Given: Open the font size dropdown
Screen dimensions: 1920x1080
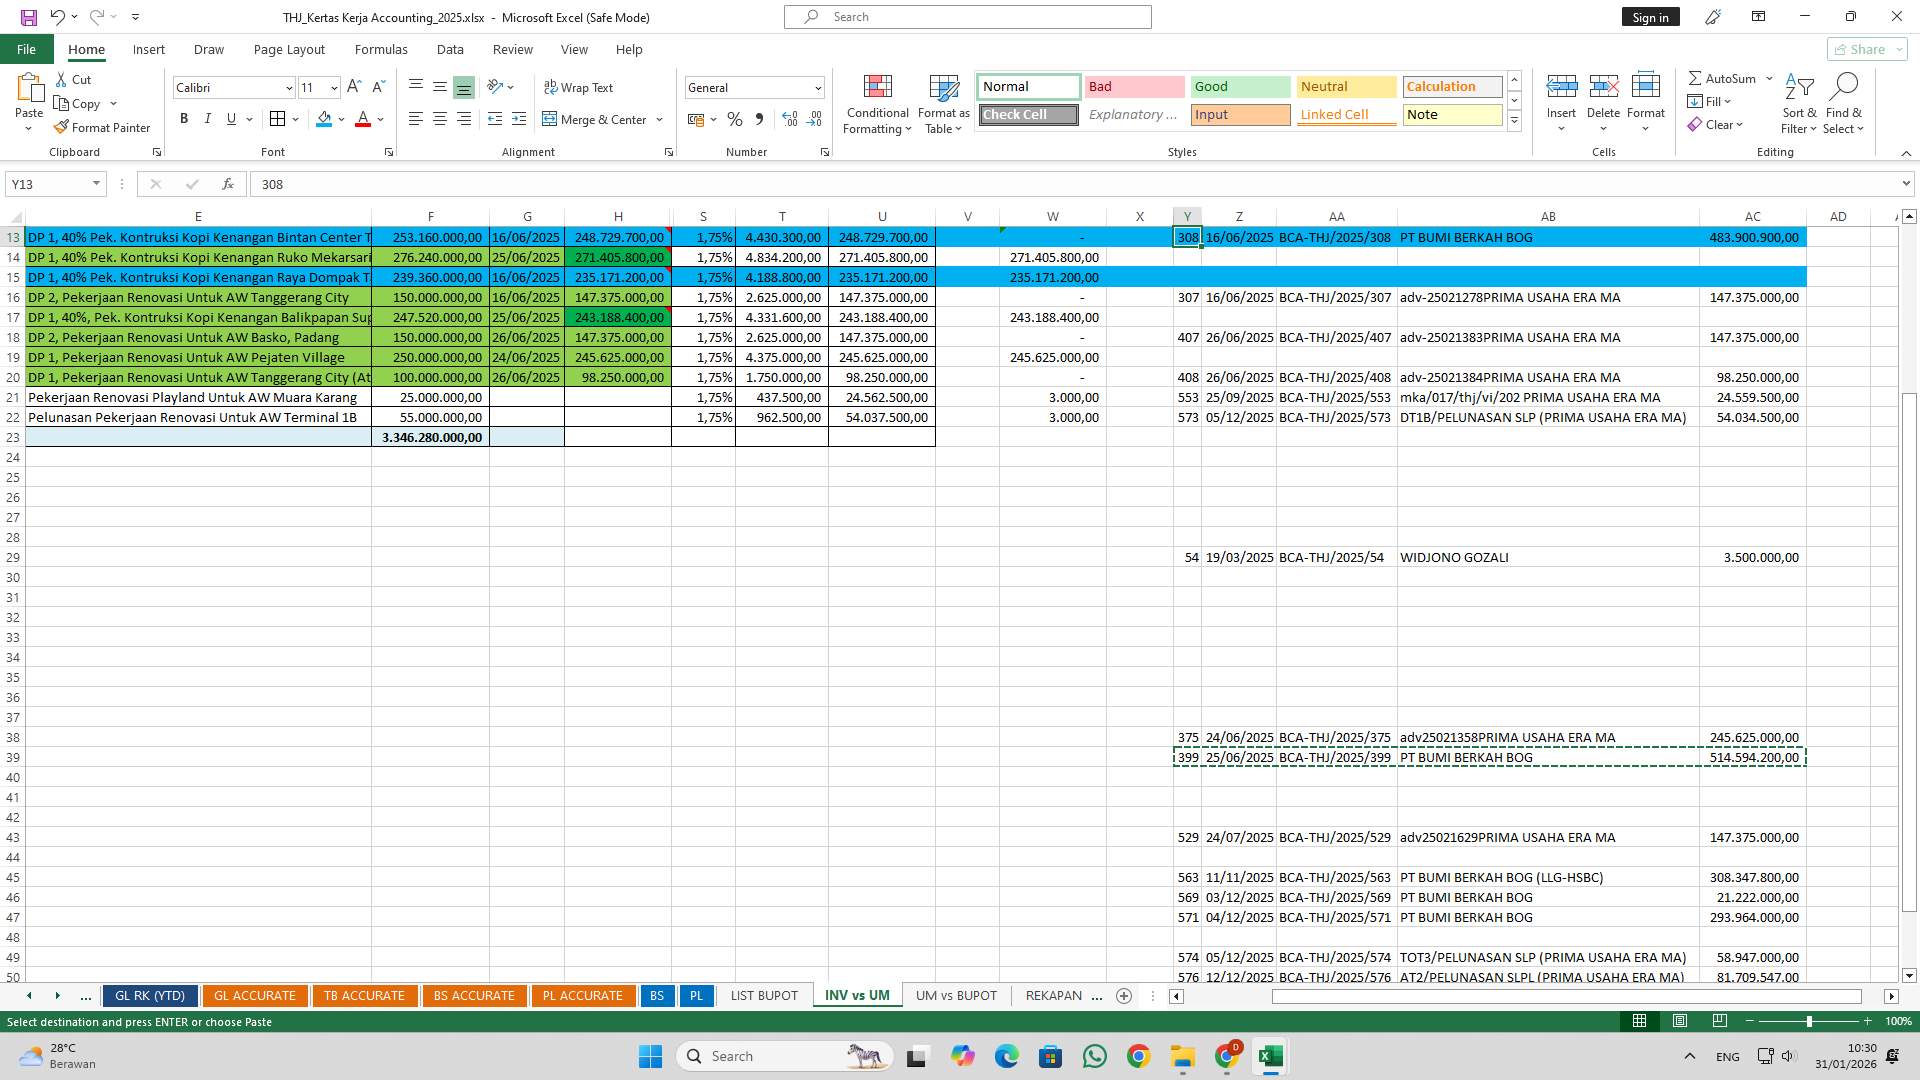Looking at the screenshot, I should [332, 87].
